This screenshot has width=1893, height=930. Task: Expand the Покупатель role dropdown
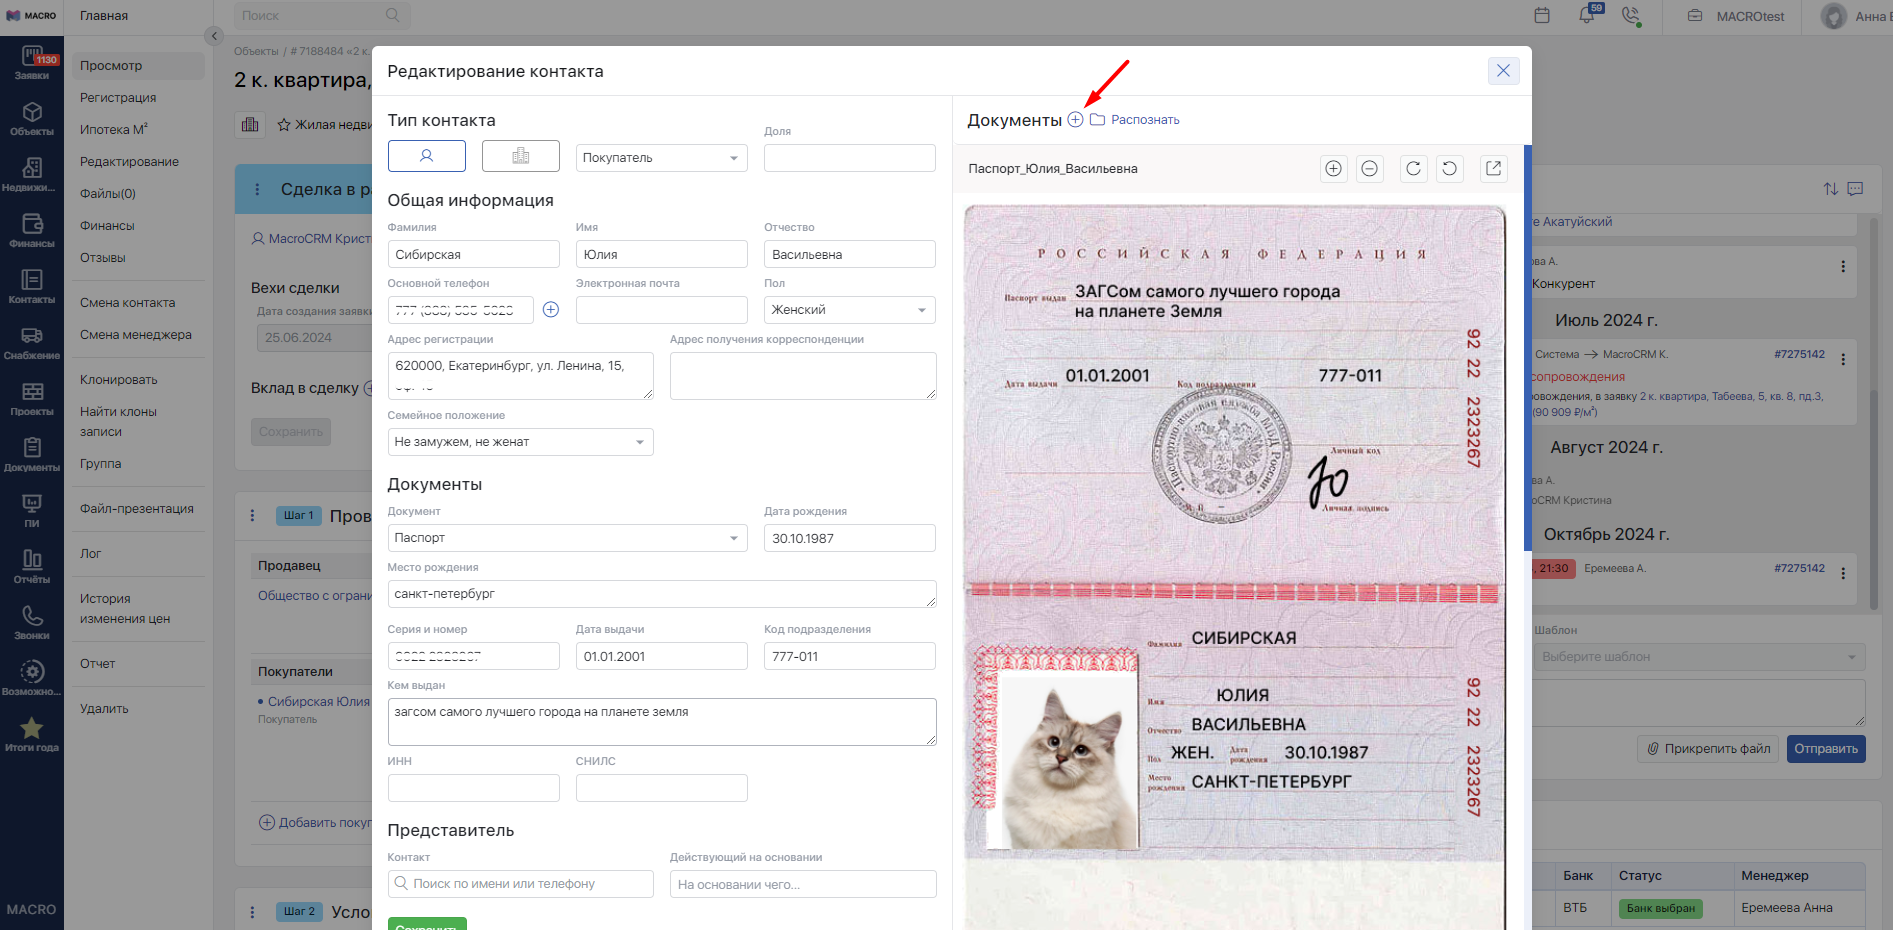pos(662,158)
